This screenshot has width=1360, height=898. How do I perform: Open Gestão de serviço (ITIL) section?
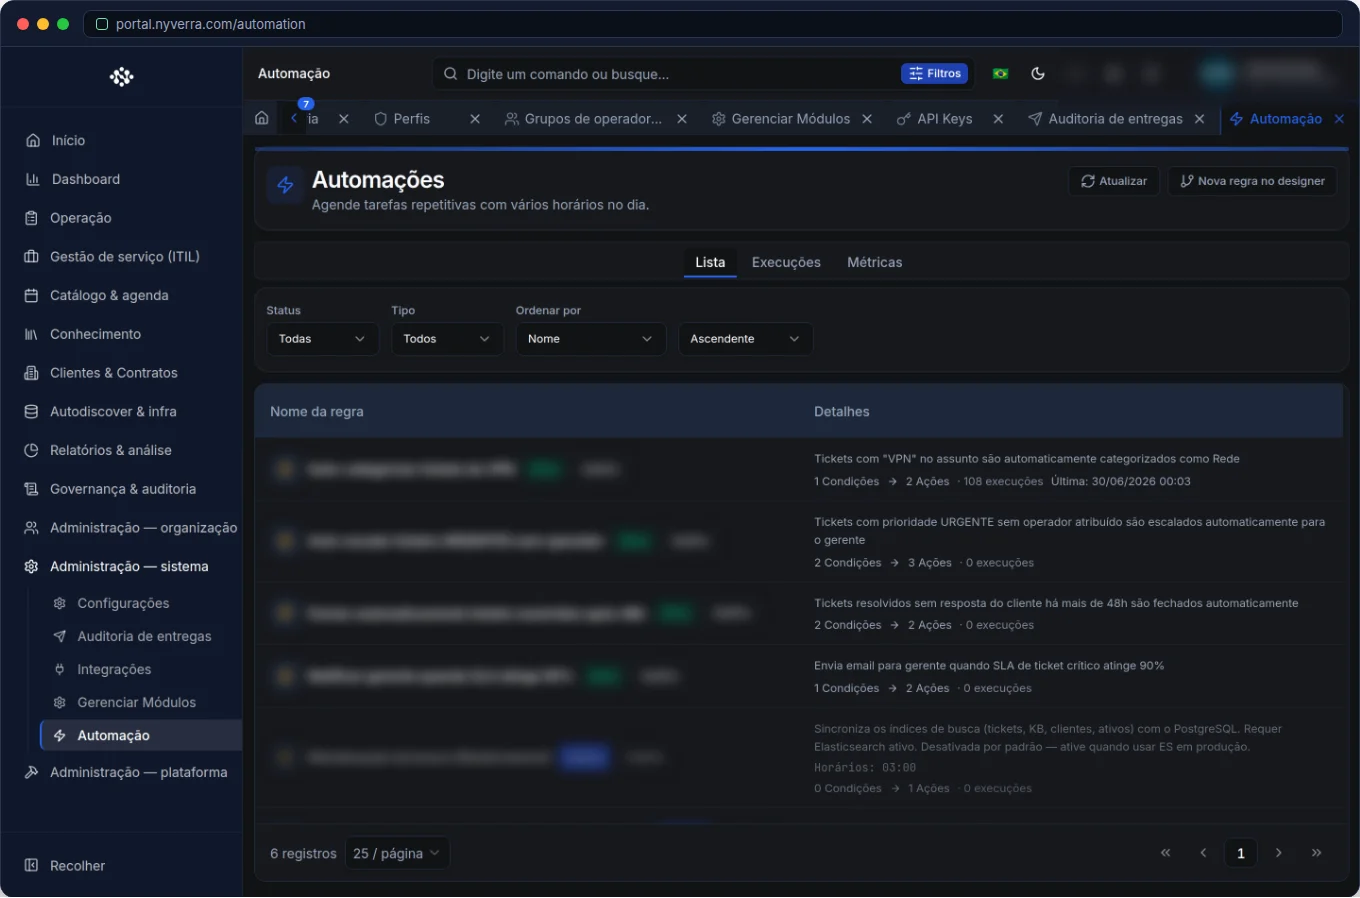[x=125, y=257]
